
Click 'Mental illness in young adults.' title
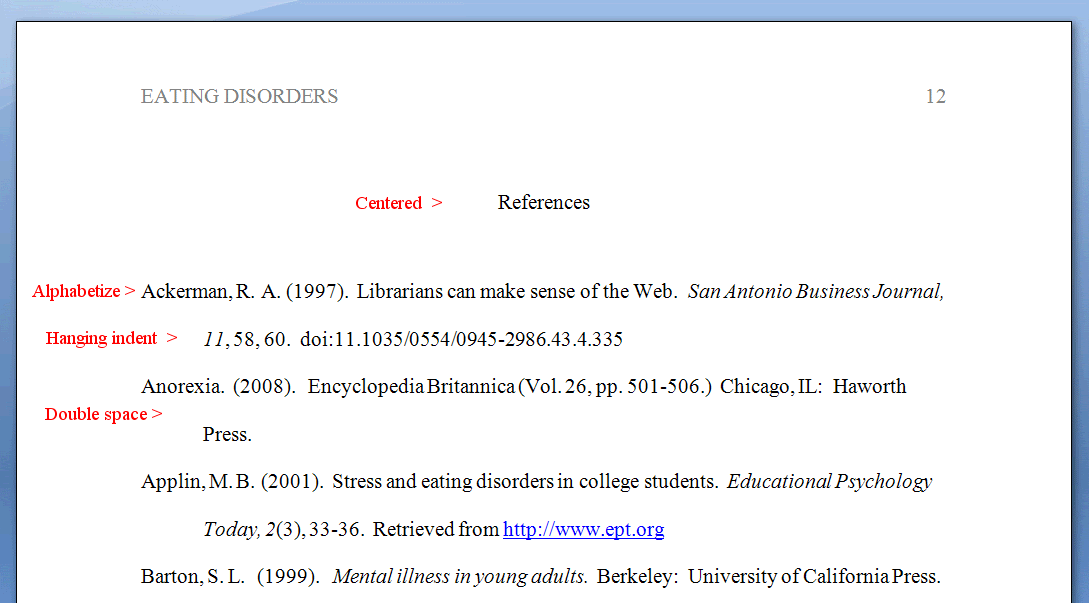click(460, 577)
